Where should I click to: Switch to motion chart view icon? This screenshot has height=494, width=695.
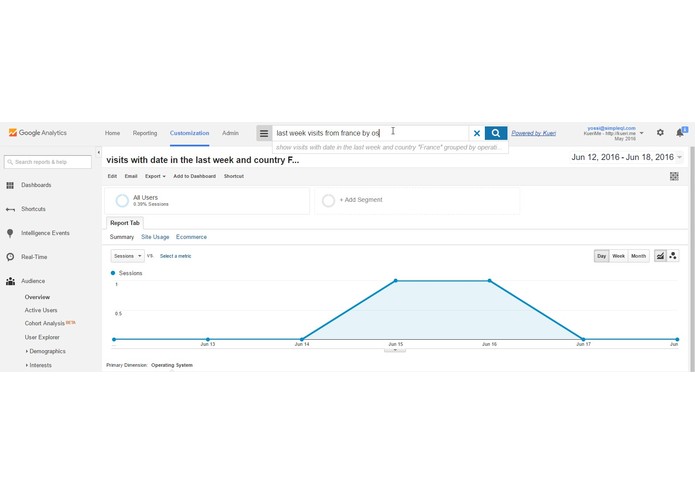pyautogui.click(x=673, y=256)
